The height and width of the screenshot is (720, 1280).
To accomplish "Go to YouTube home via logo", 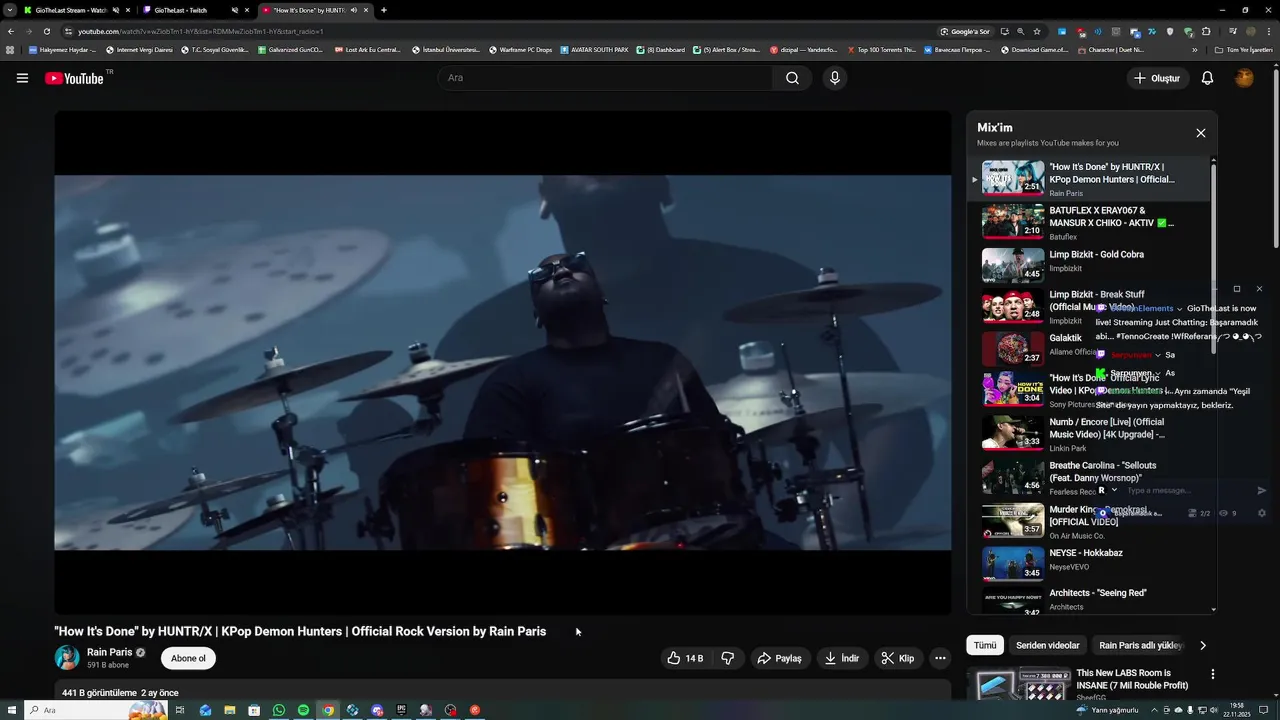I will [x=74, y=78].
